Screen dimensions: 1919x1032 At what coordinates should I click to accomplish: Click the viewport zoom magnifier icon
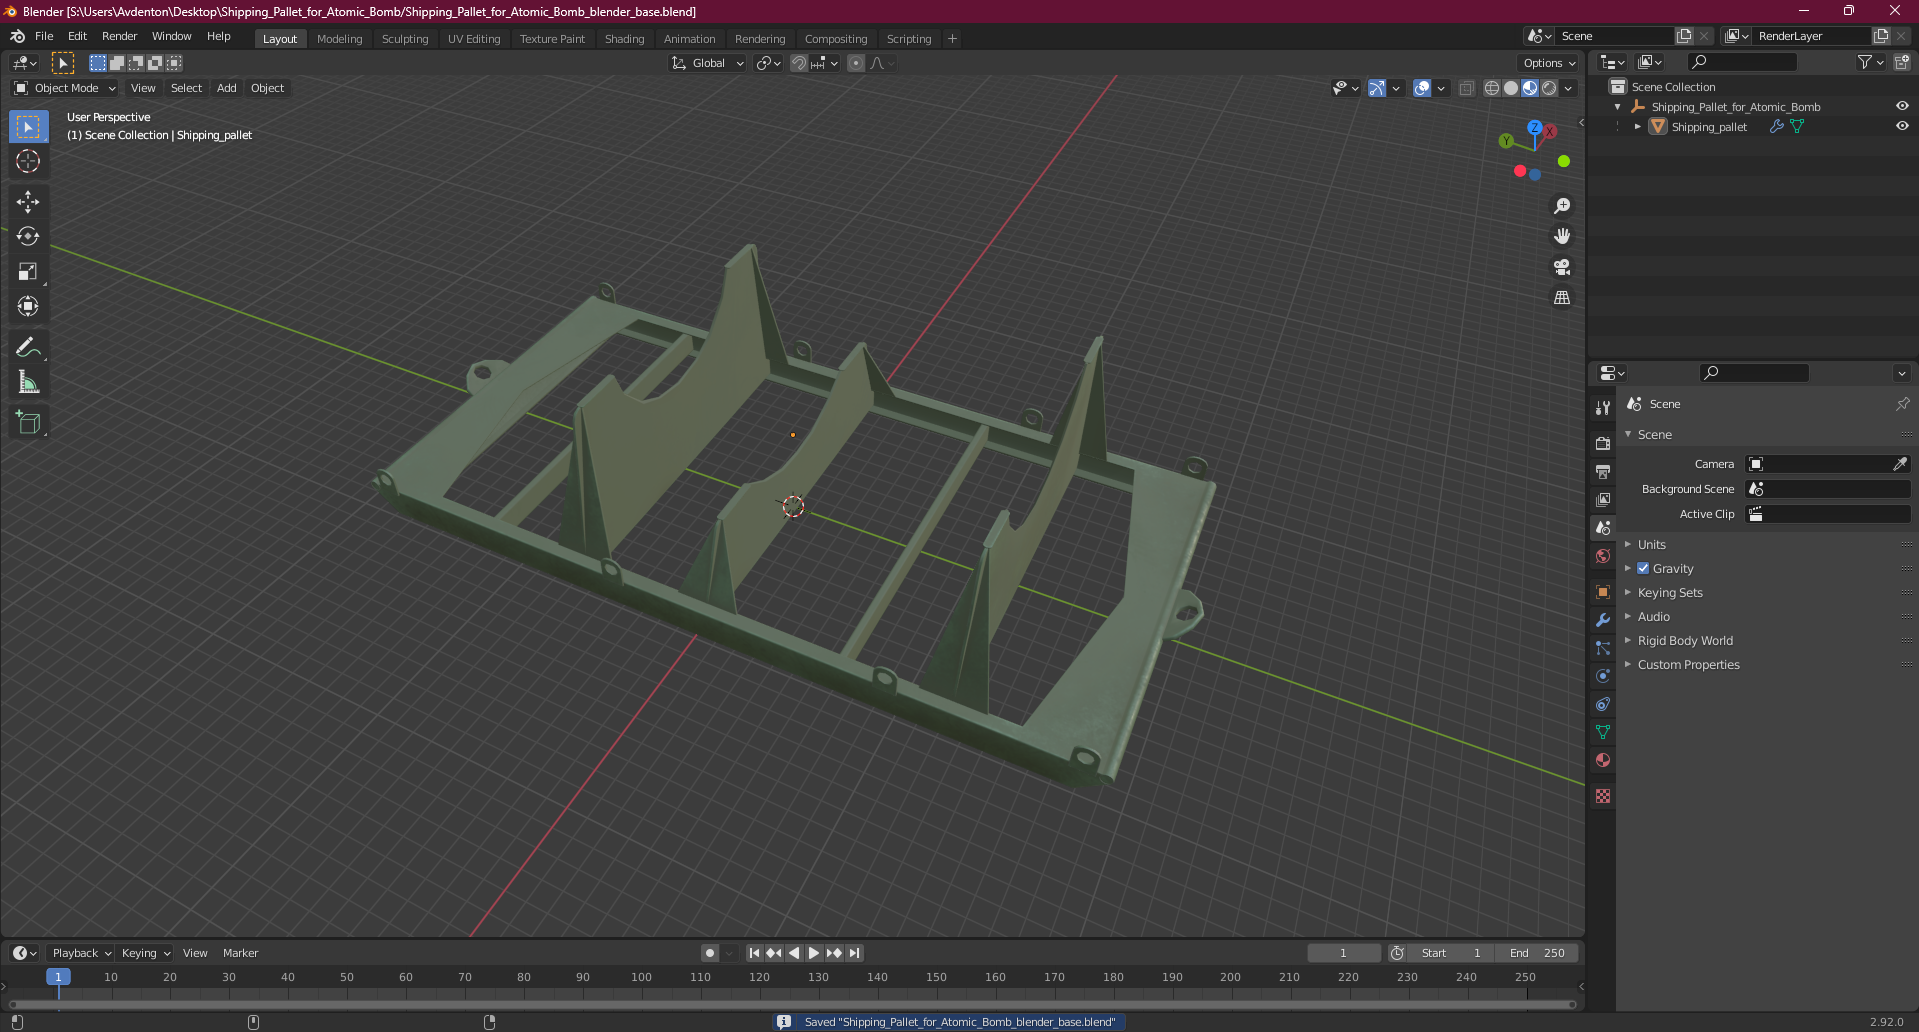point(1562,206)
